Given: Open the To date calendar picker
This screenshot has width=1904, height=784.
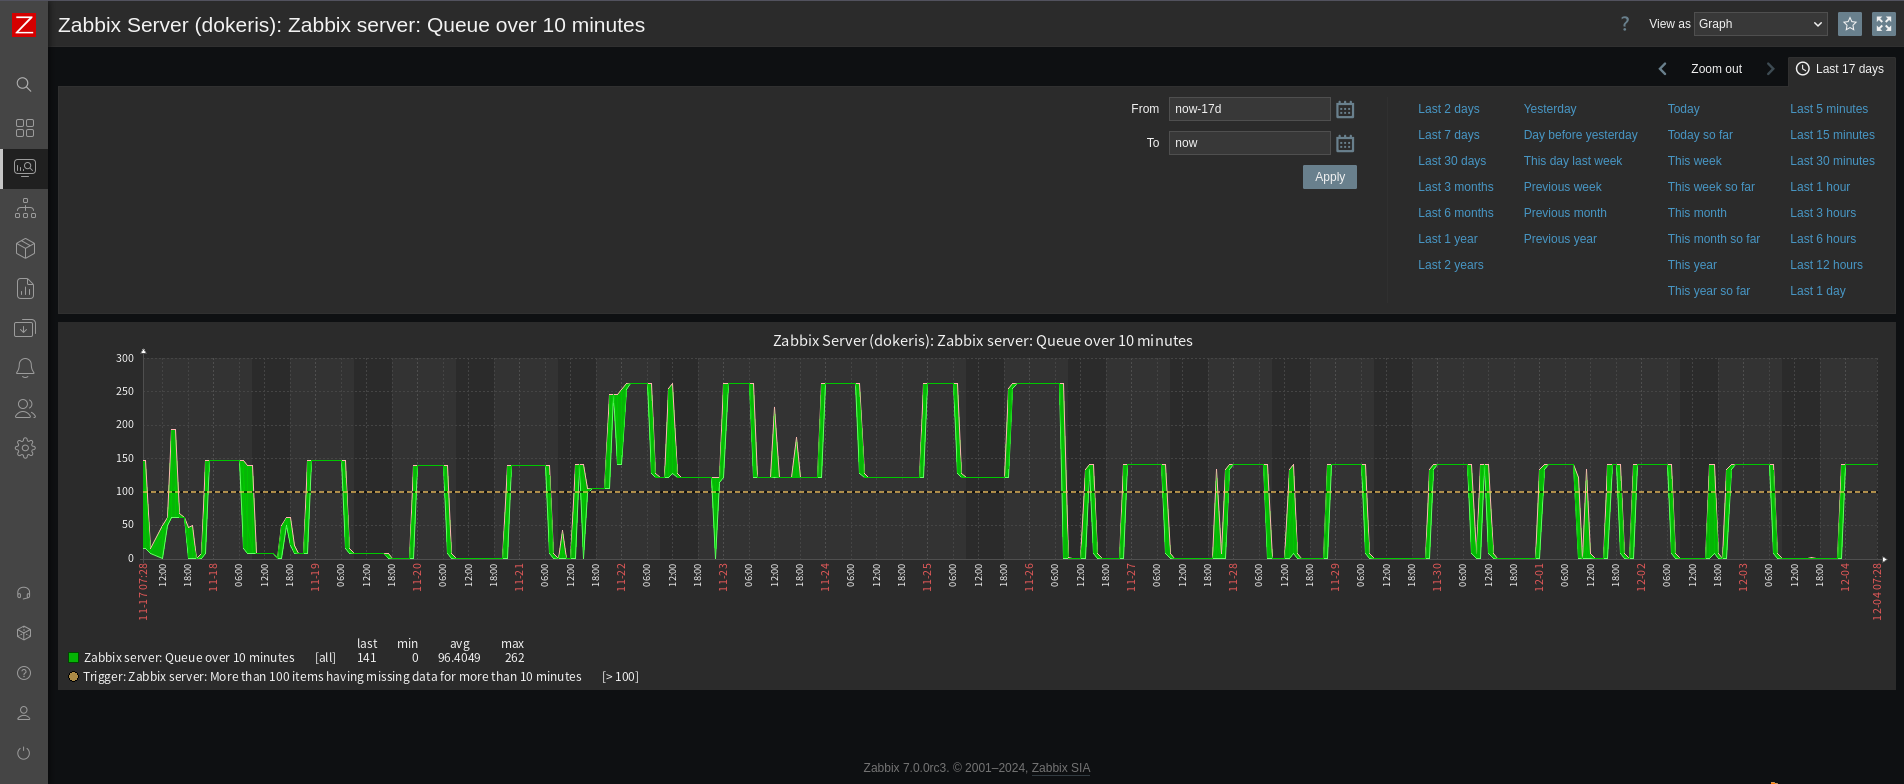Looking at the screenshot, I should 1345,143.
